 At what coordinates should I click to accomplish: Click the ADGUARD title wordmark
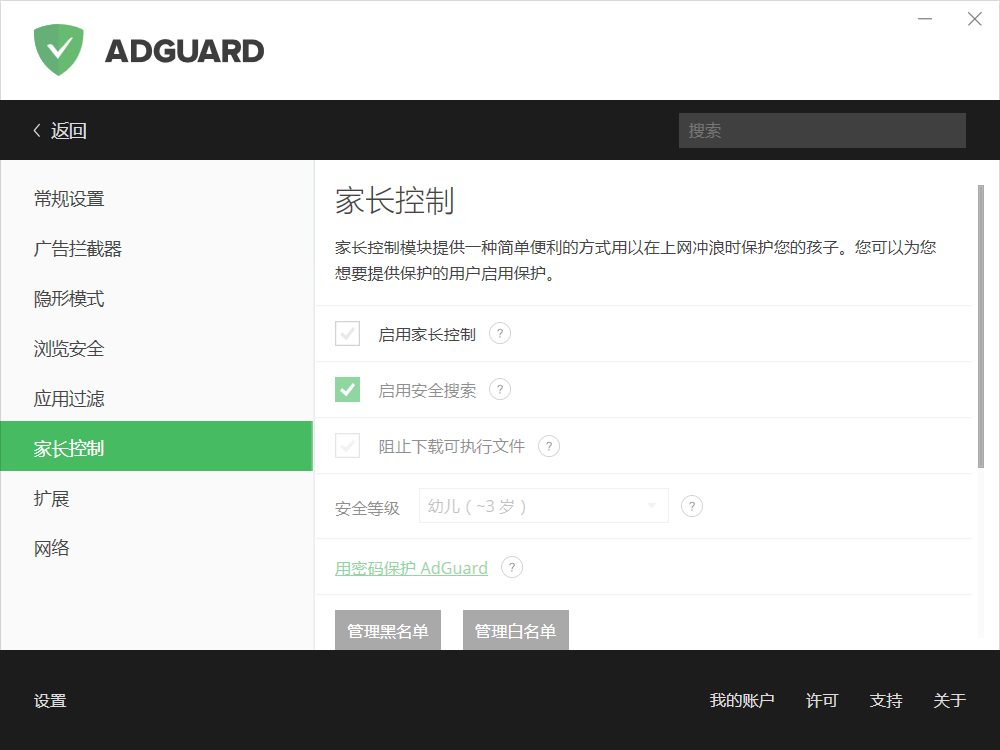(x=184, y=51)
